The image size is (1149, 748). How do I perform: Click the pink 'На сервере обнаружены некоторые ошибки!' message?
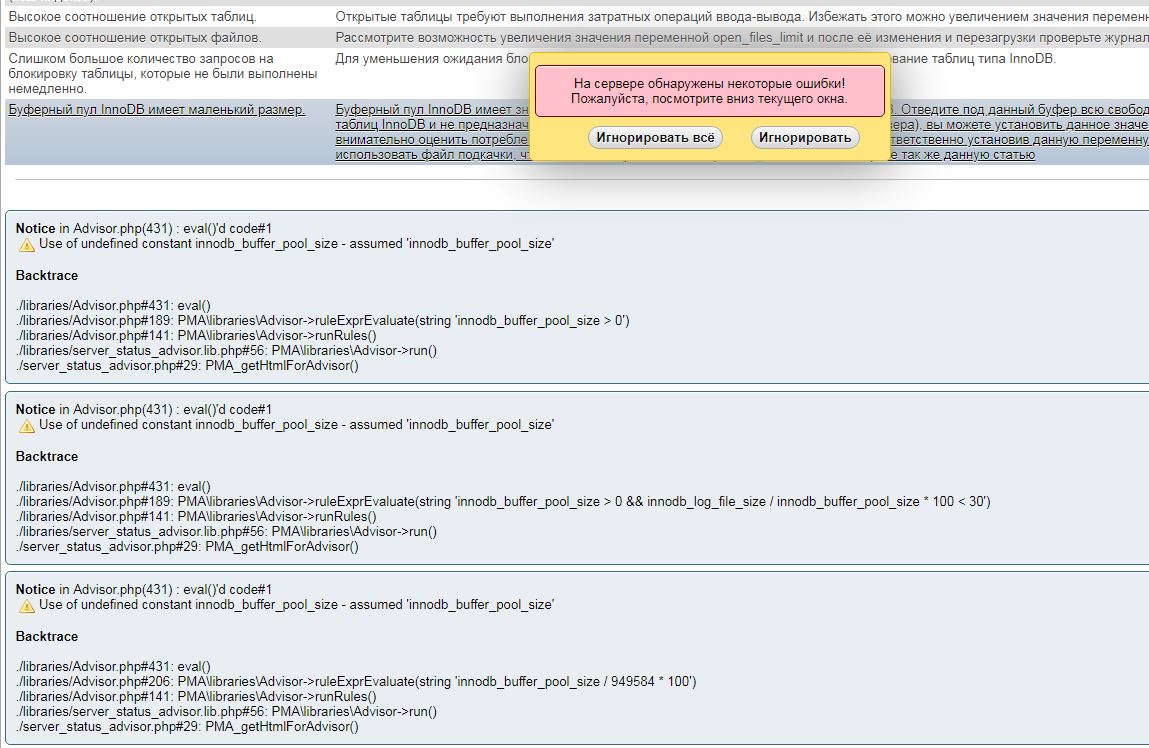(709, 91)
